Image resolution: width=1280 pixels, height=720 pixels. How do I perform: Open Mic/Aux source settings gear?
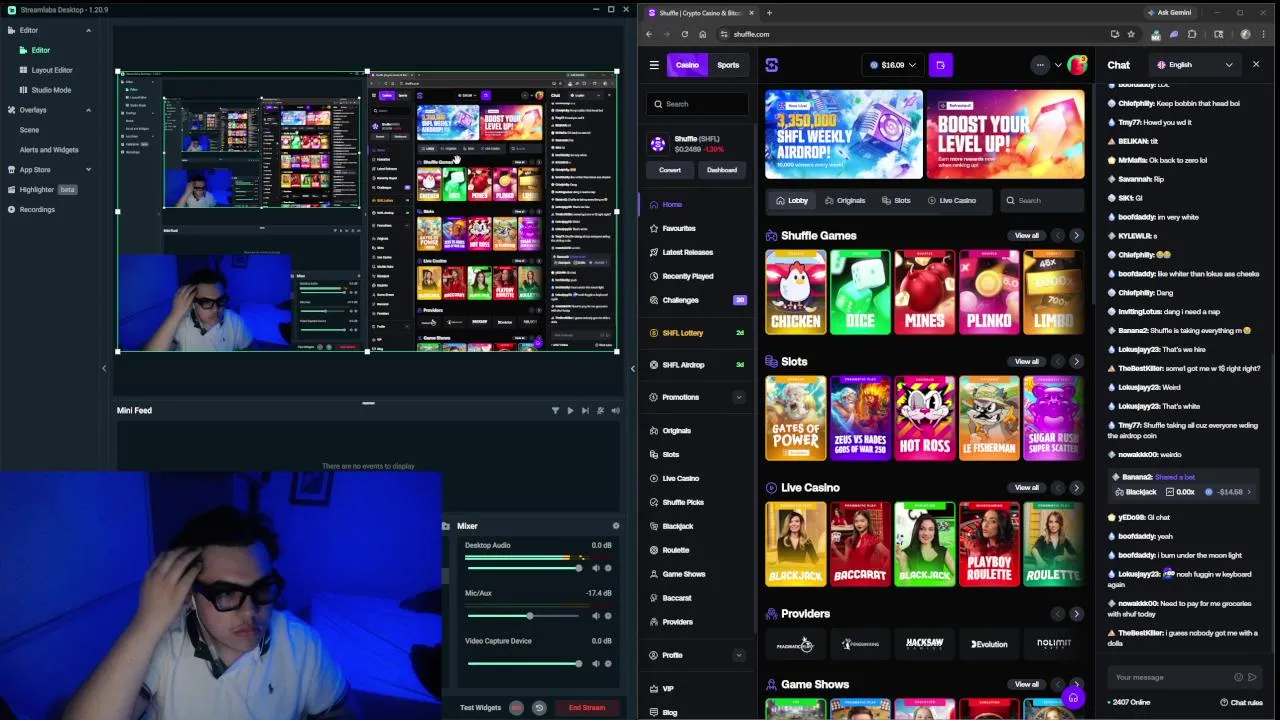pos(608,616)
